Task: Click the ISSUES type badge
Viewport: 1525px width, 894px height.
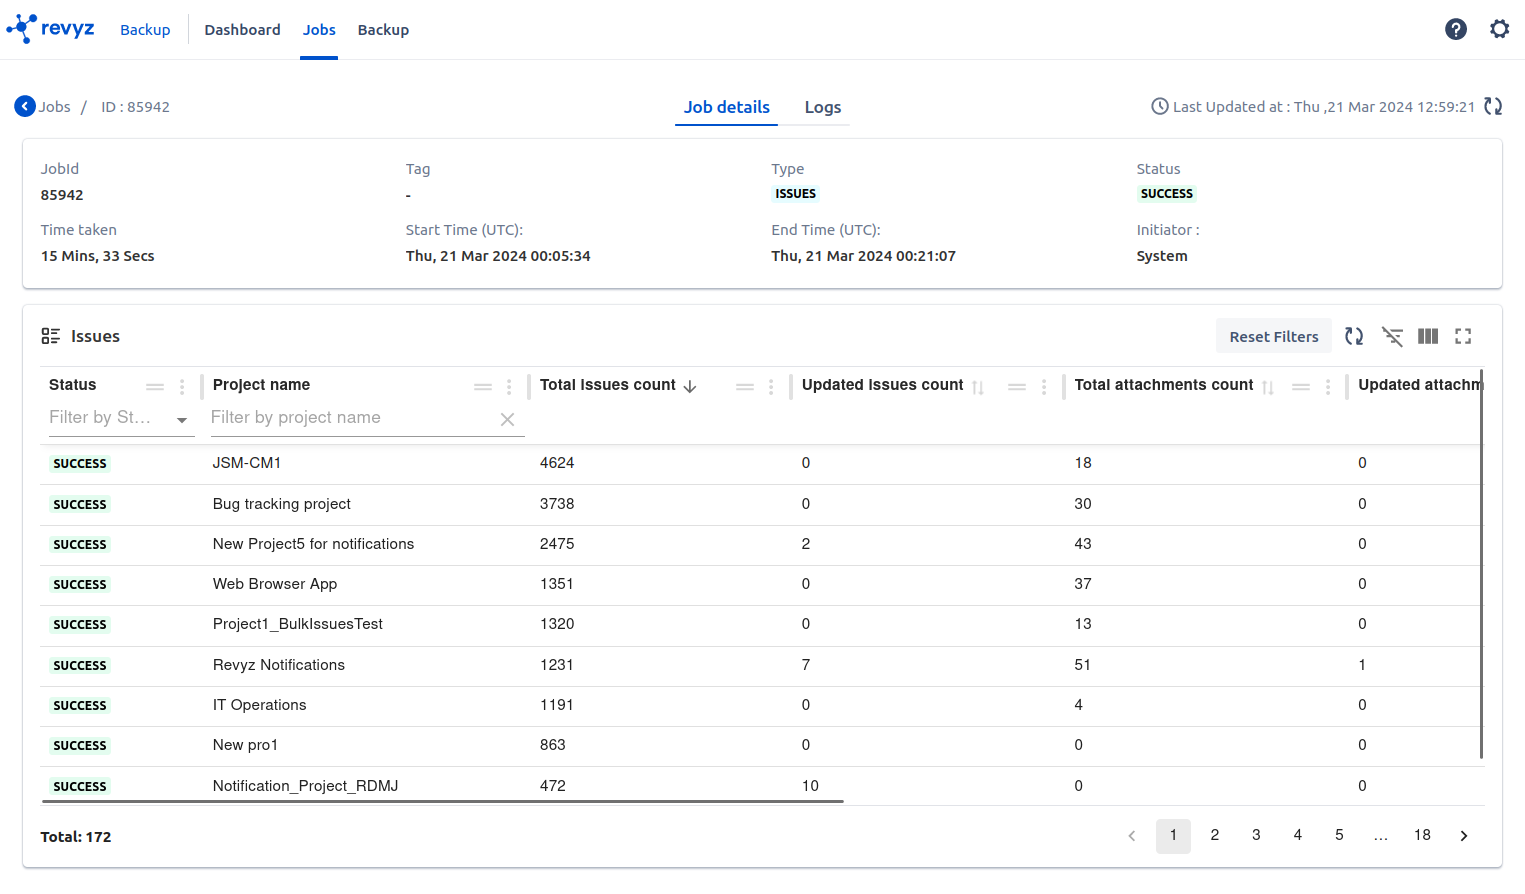Action: 796,194
